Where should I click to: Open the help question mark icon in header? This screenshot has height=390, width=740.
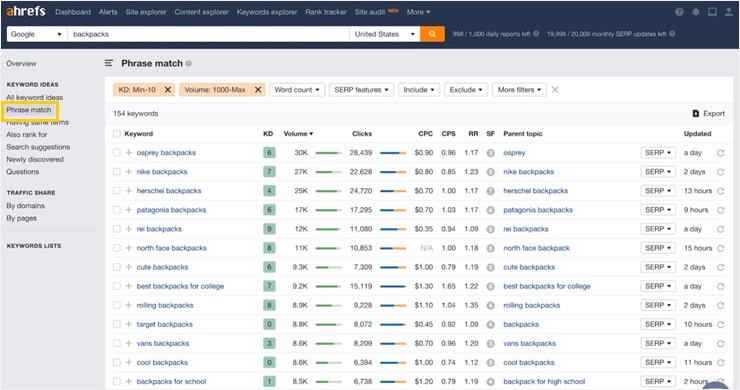pos(679,12)
